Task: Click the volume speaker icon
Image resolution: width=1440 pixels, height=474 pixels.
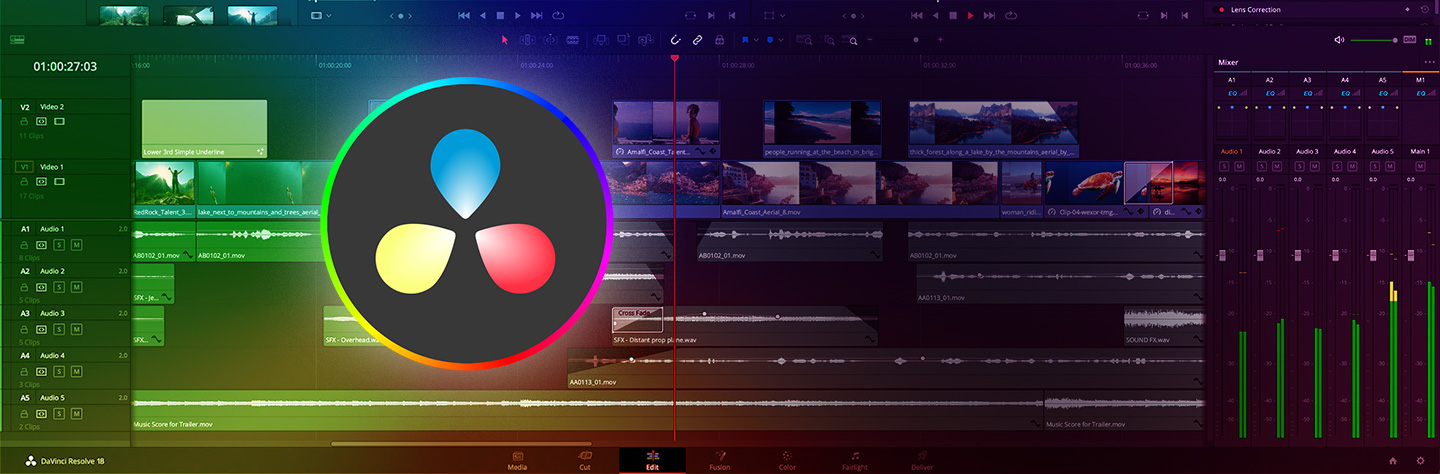Action: click(x=1340, y=39)
